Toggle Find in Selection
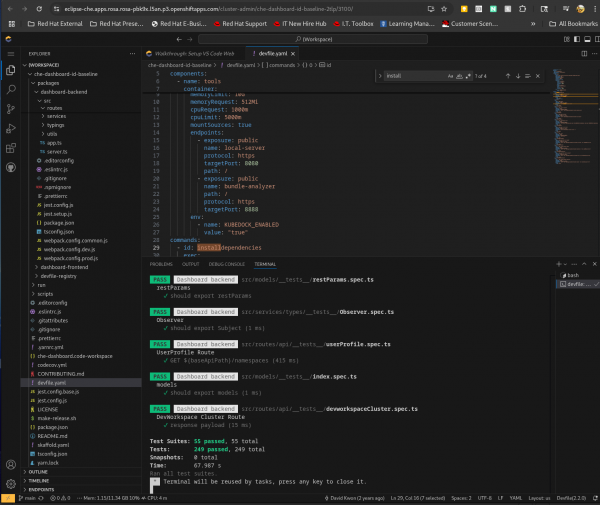Screen dimensions: 600x505 (x=528, y=76)
